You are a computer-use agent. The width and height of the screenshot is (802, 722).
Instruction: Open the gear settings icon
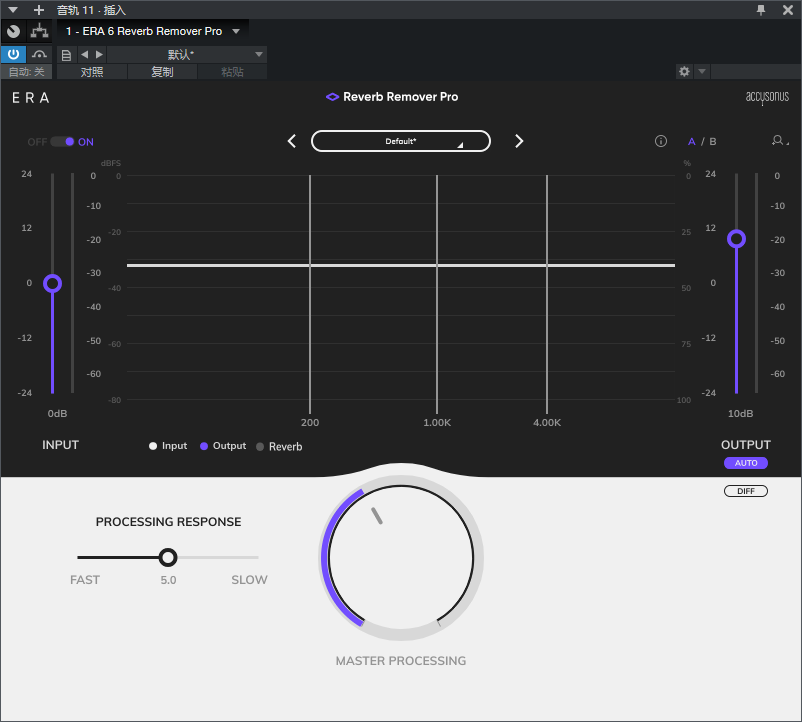684,71
